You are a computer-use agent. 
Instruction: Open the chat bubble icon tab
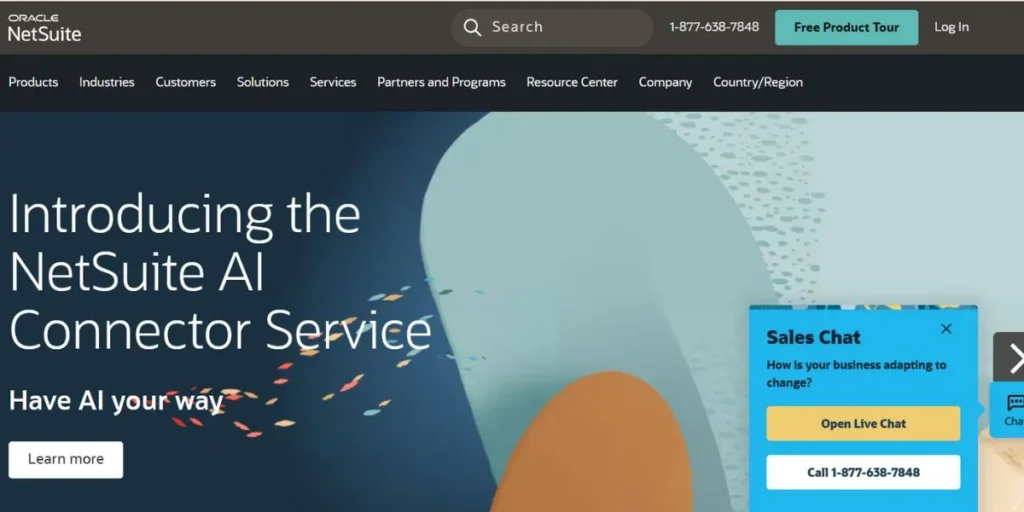point(1010,410)
